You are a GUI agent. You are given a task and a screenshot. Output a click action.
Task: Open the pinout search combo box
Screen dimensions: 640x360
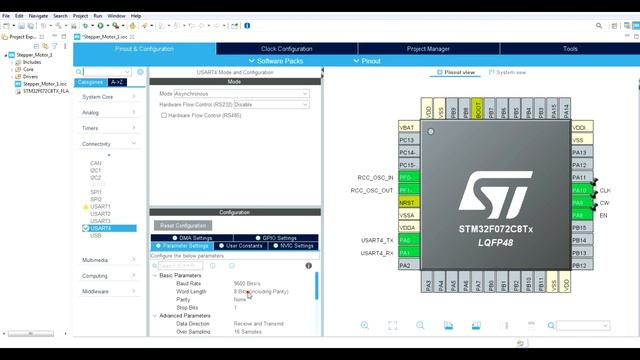pyautogui.click(x=583, y=325)
